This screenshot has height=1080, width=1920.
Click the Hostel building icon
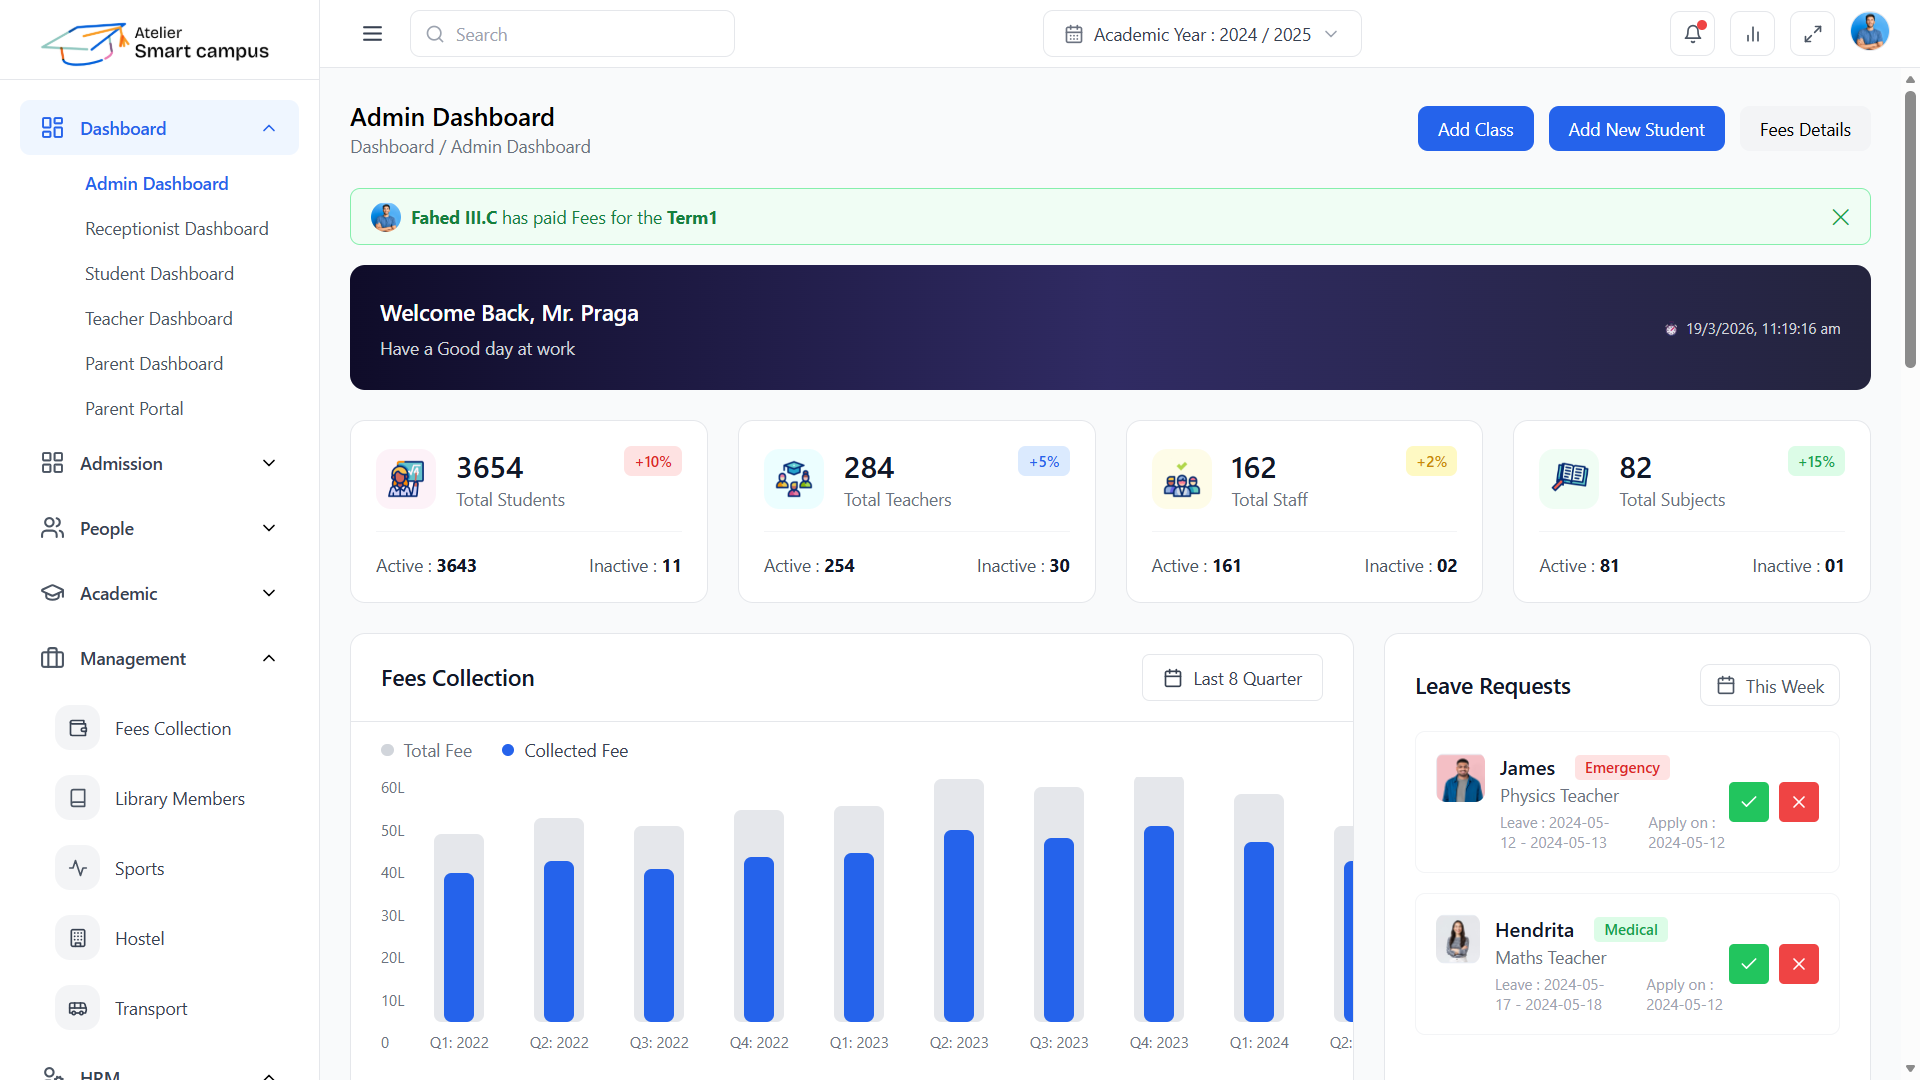(x=78, y=938)
